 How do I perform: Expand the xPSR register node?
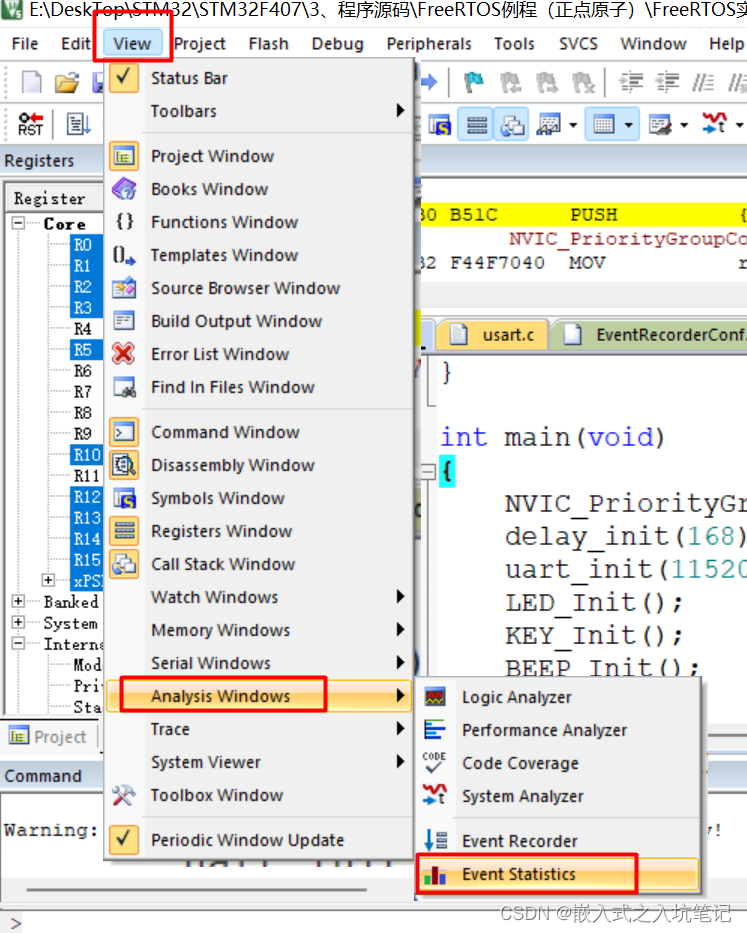48,580
